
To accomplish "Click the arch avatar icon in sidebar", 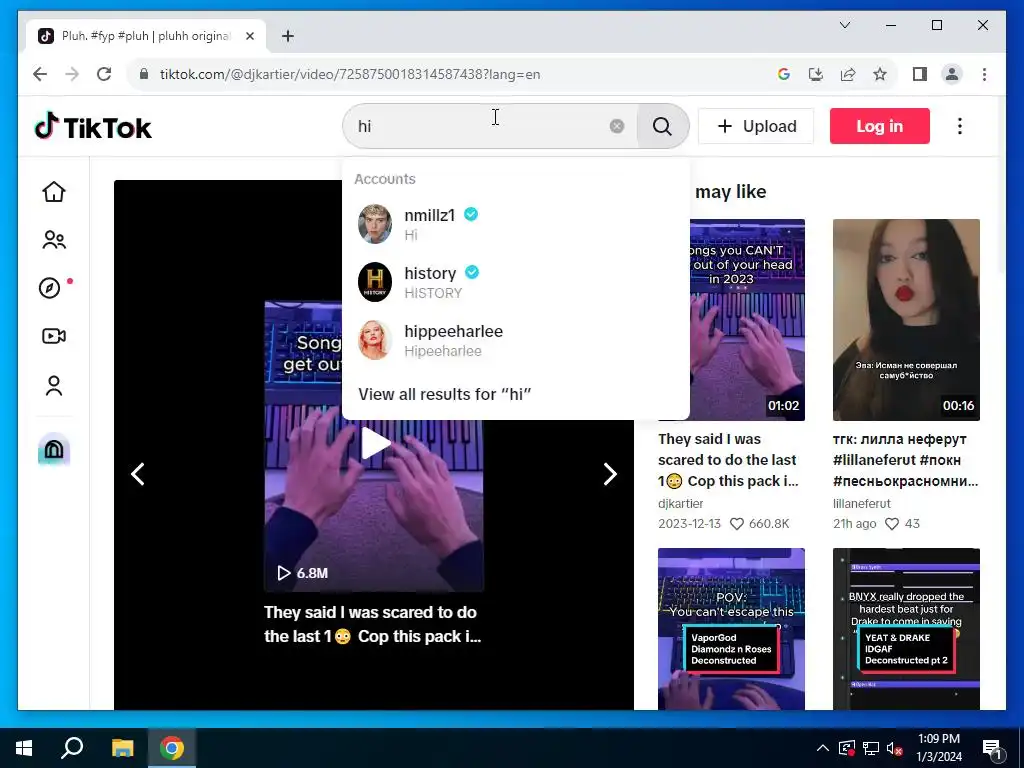I will [54, 450].
